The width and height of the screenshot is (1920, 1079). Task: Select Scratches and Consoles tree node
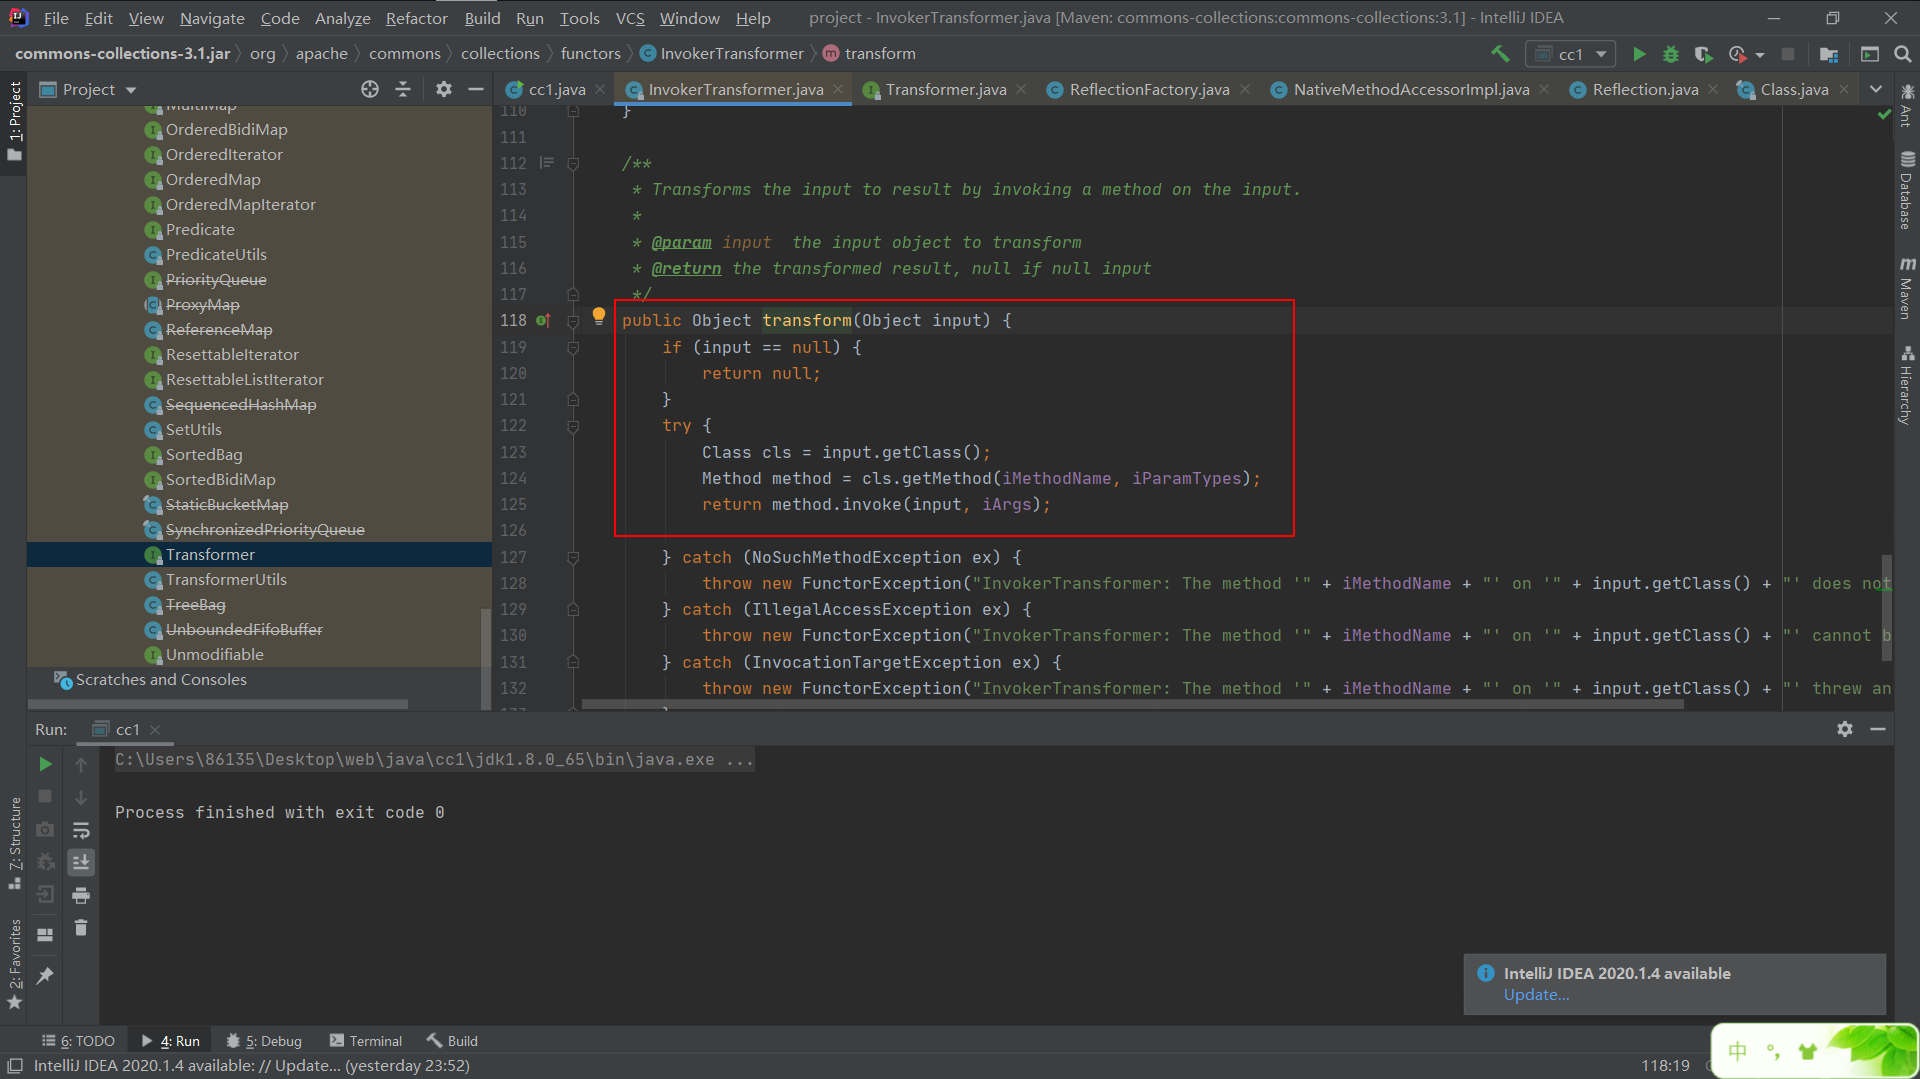click(161, 679)
